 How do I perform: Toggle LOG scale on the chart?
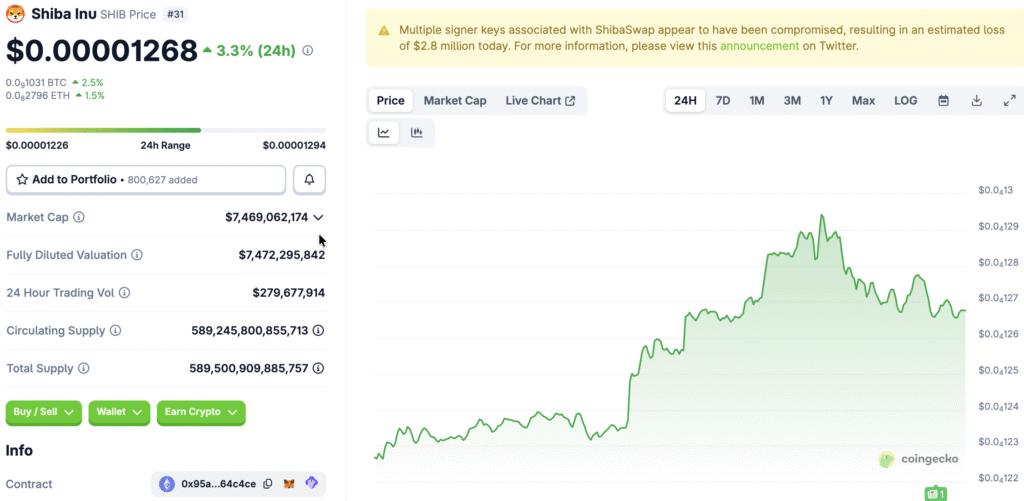[x=905, y=101]
